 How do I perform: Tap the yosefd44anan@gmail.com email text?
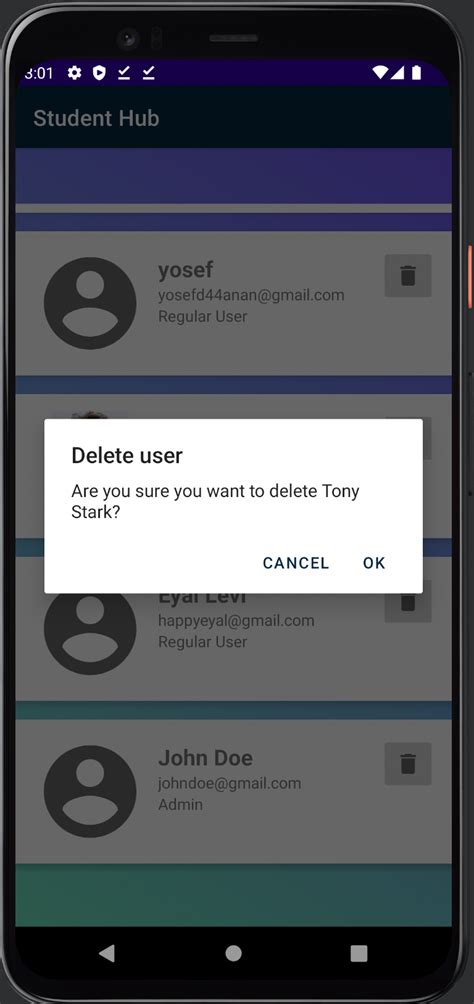[251, 295]
